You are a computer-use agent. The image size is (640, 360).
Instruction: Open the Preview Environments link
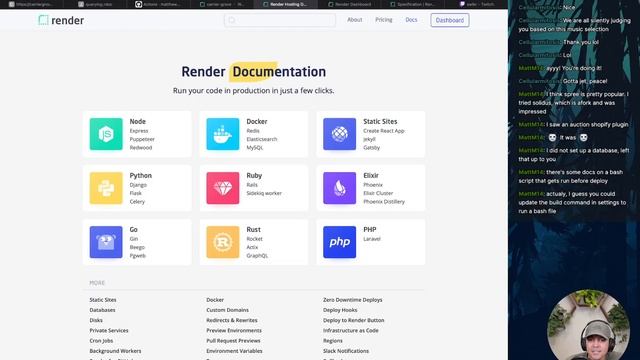point(234,330)
